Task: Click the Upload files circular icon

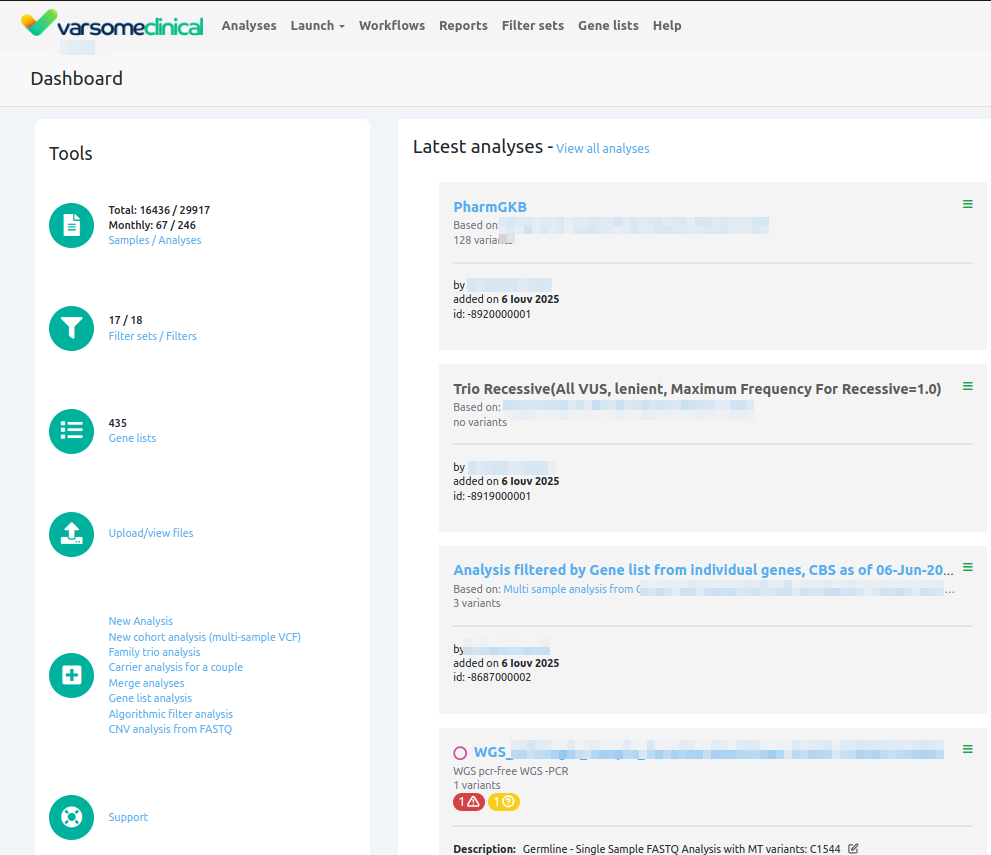Action: 71,533
